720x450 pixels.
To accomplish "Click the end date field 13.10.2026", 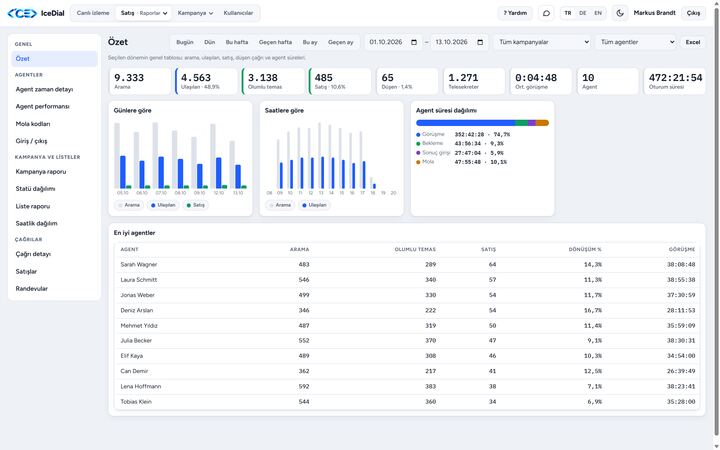I will click(460, 42).
